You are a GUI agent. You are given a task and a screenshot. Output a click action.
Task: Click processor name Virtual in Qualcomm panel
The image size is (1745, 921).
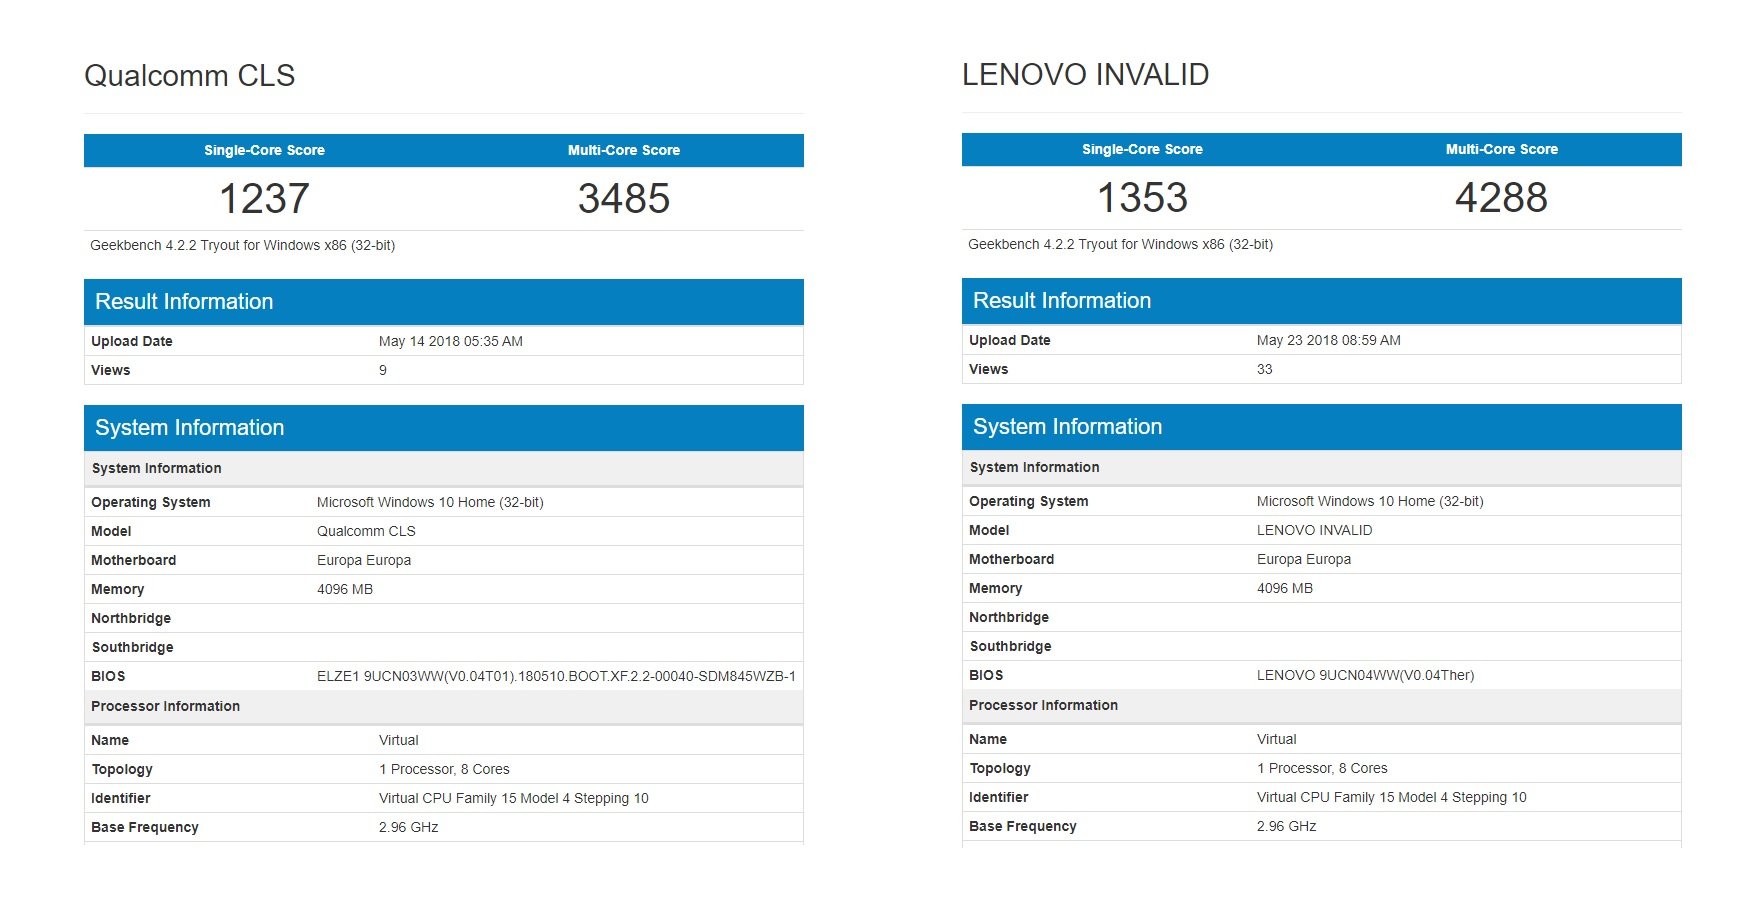click(x=398, y=740)
